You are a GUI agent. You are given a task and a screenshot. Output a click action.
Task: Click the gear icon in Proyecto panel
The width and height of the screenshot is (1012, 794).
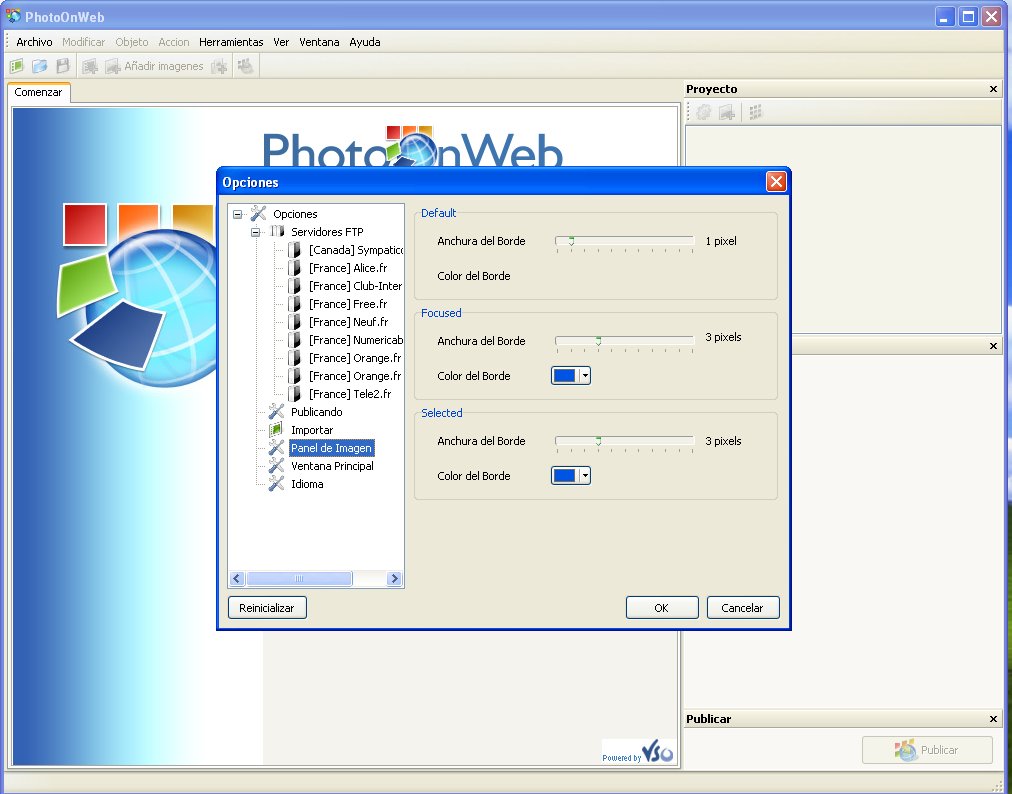click(x=703, y=112)
